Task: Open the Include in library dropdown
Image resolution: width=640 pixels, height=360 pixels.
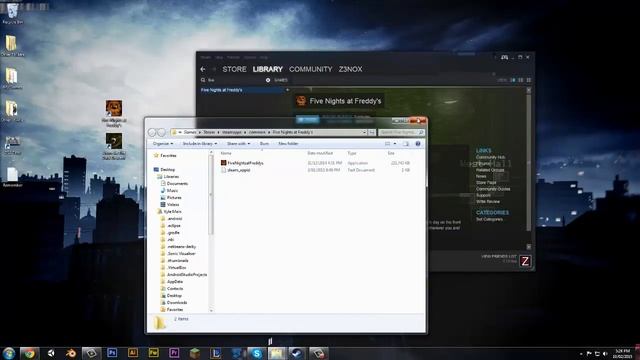Action: tap(200, 144)
